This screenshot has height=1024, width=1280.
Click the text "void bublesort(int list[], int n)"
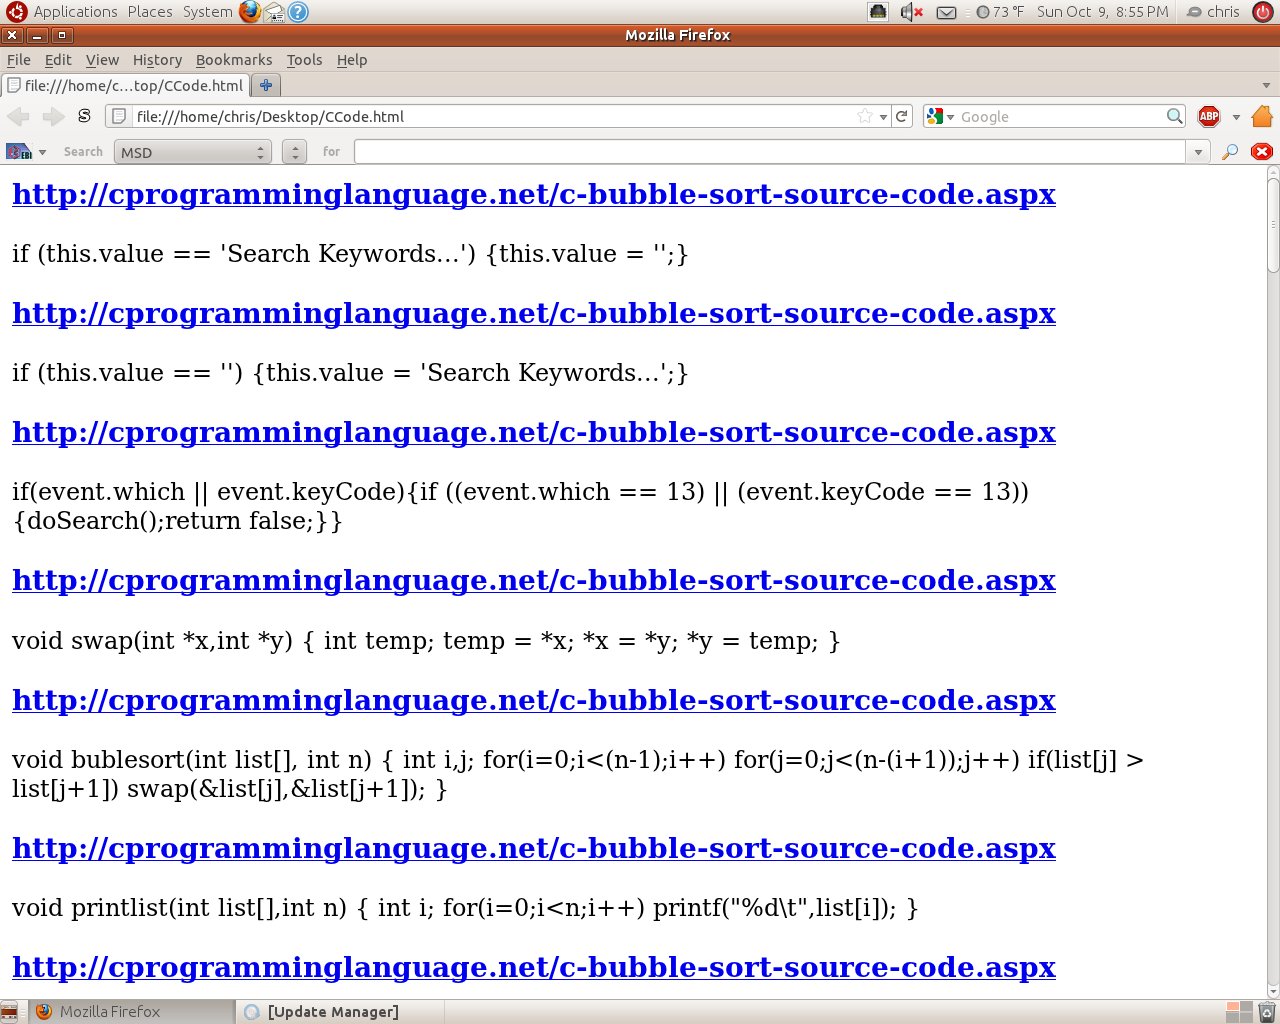192,760
